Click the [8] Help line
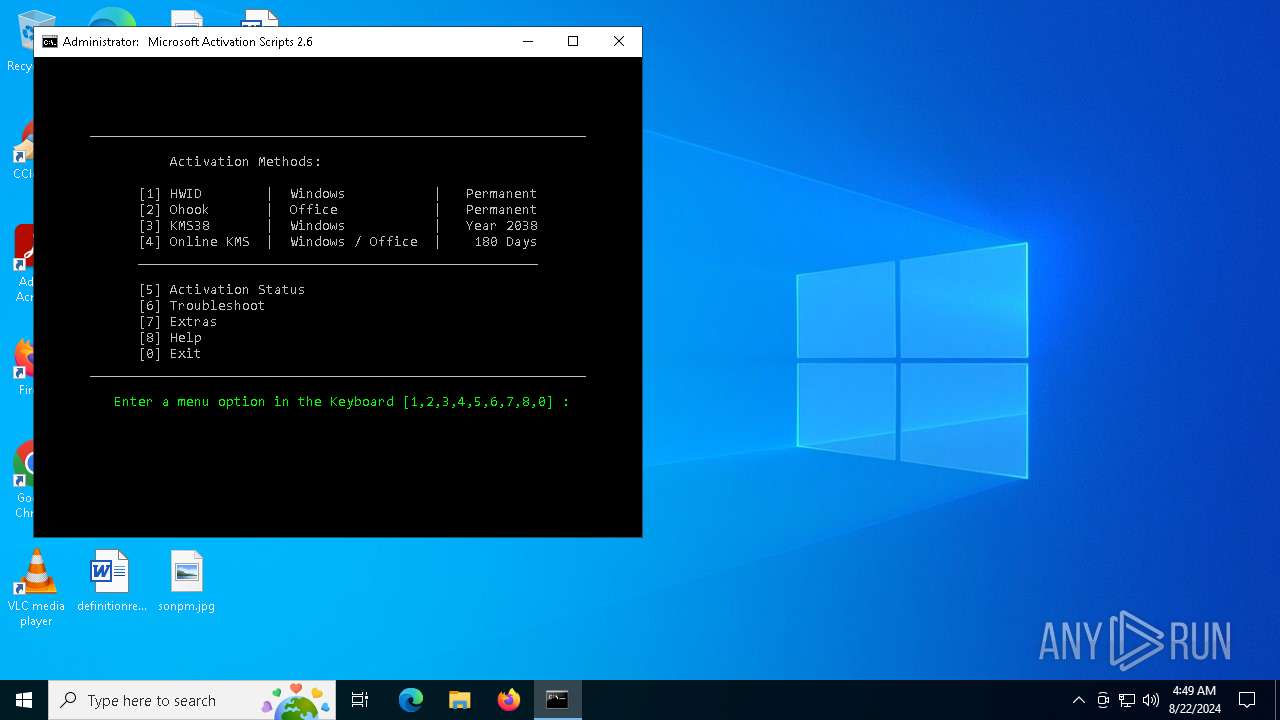1280x720 pixels. coord(170,338)
